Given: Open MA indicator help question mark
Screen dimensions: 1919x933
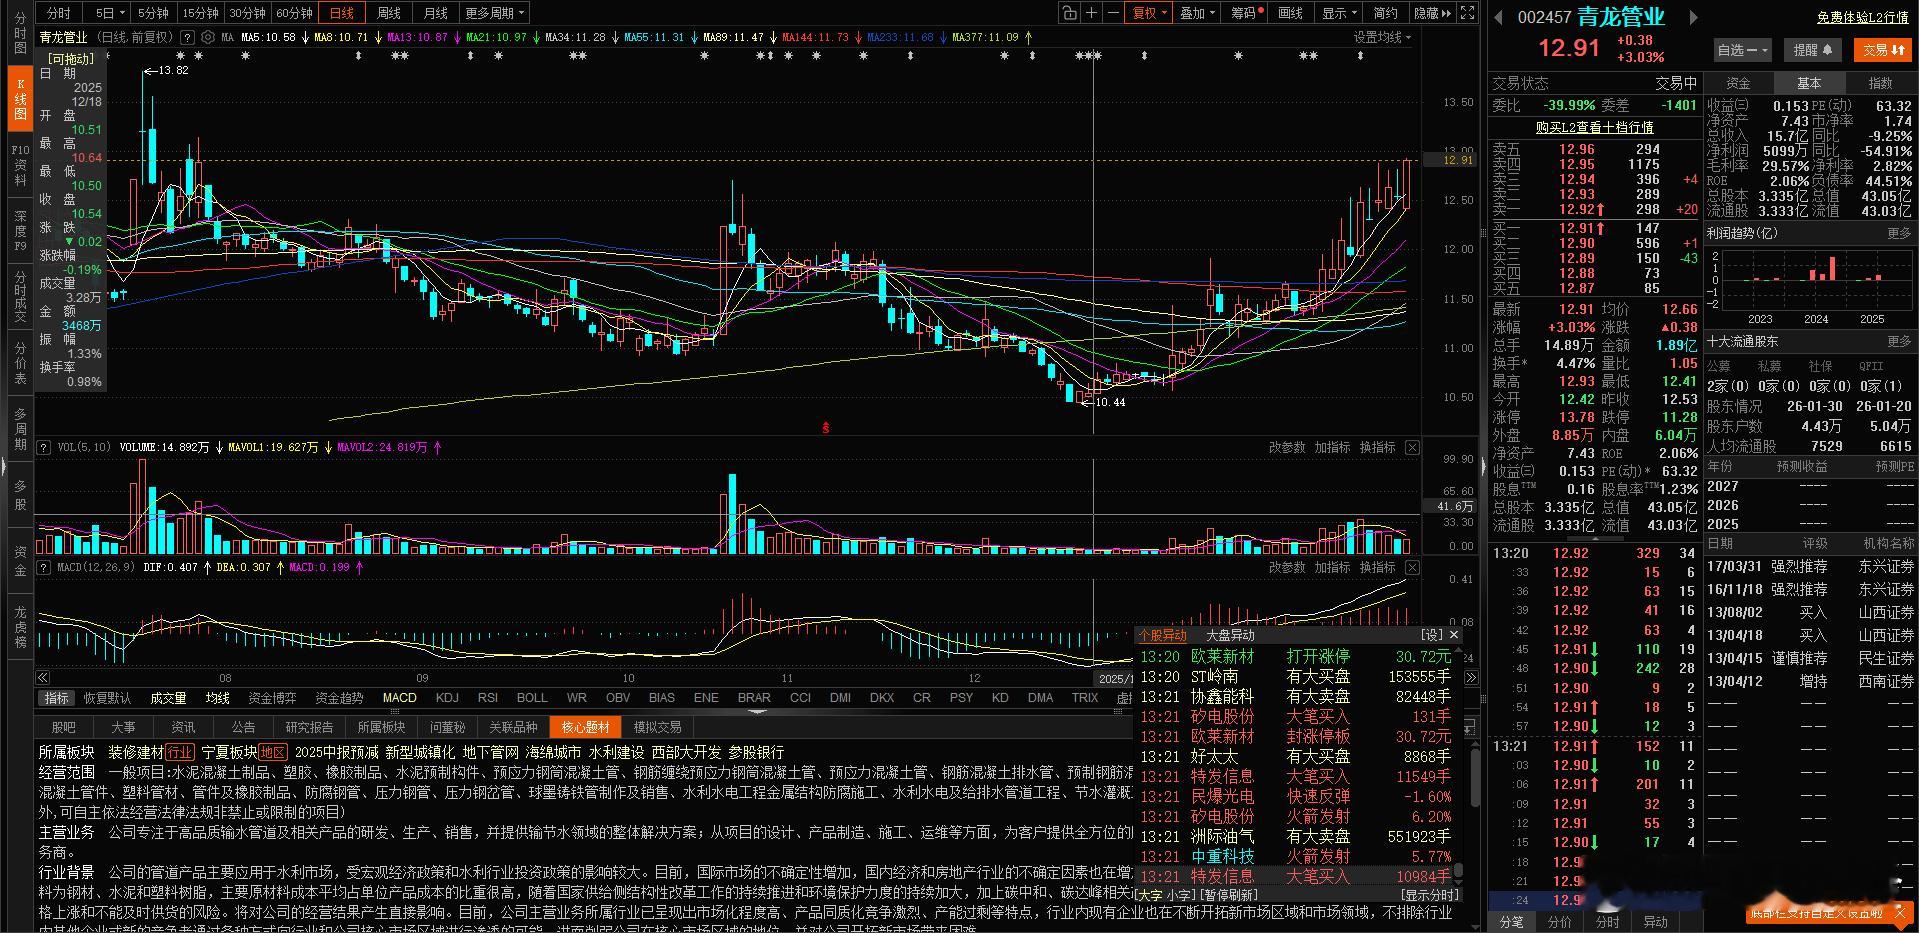Looking at the screenshot, I should point(185,37).
